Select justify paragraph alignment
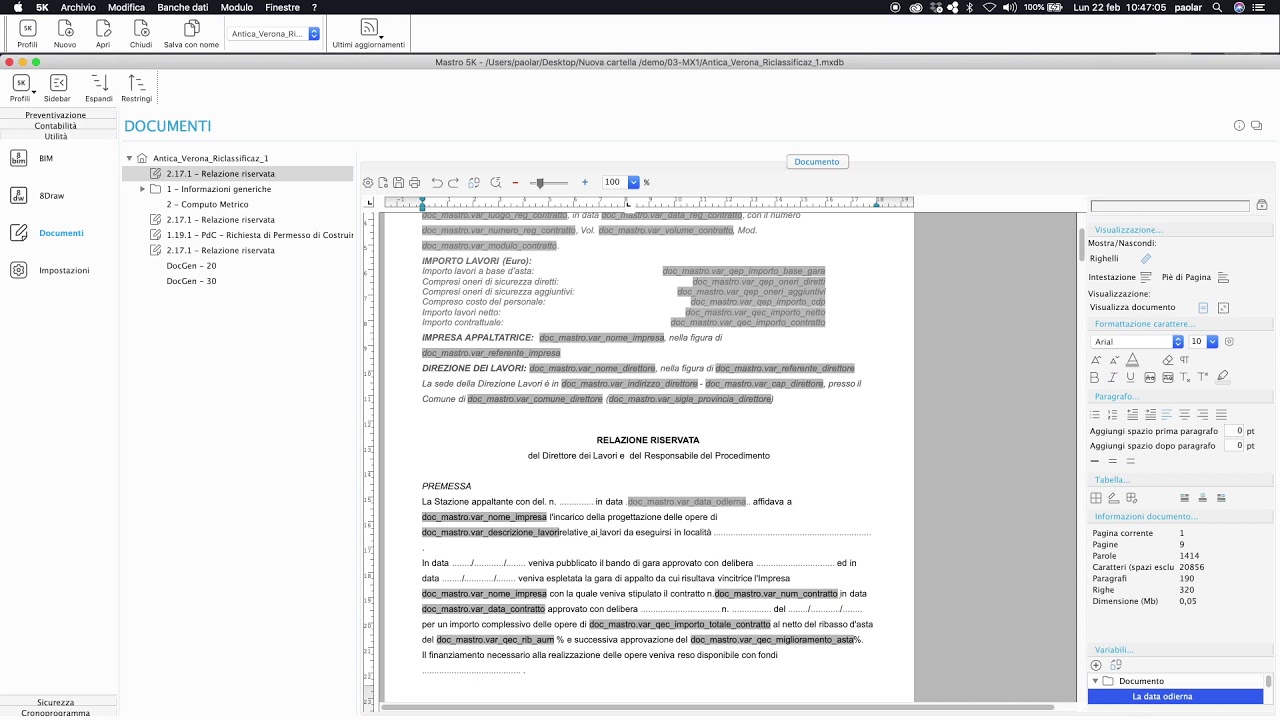Screen dimensions: 1280x720 1221,414
